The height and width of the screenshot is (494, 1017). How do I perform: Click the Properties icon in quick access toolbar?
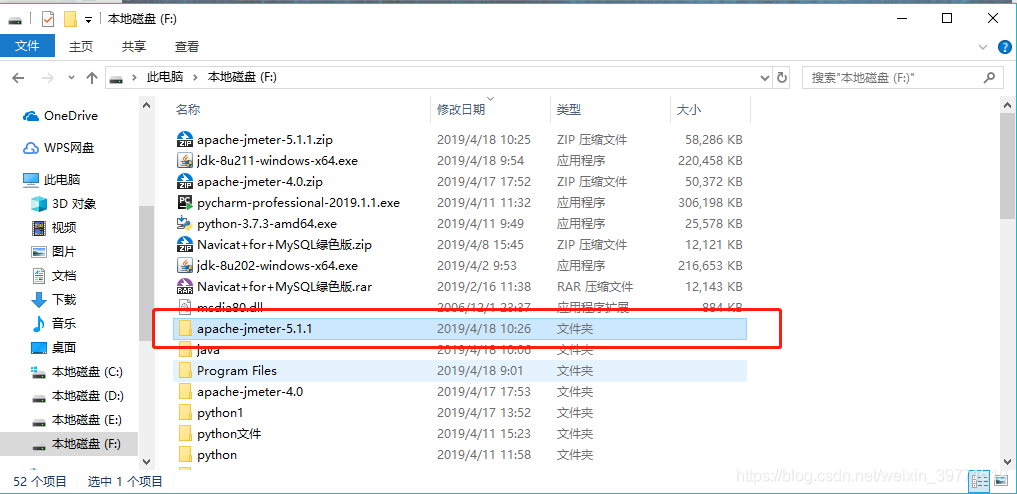pyautogui.click(x=49, y=19)
